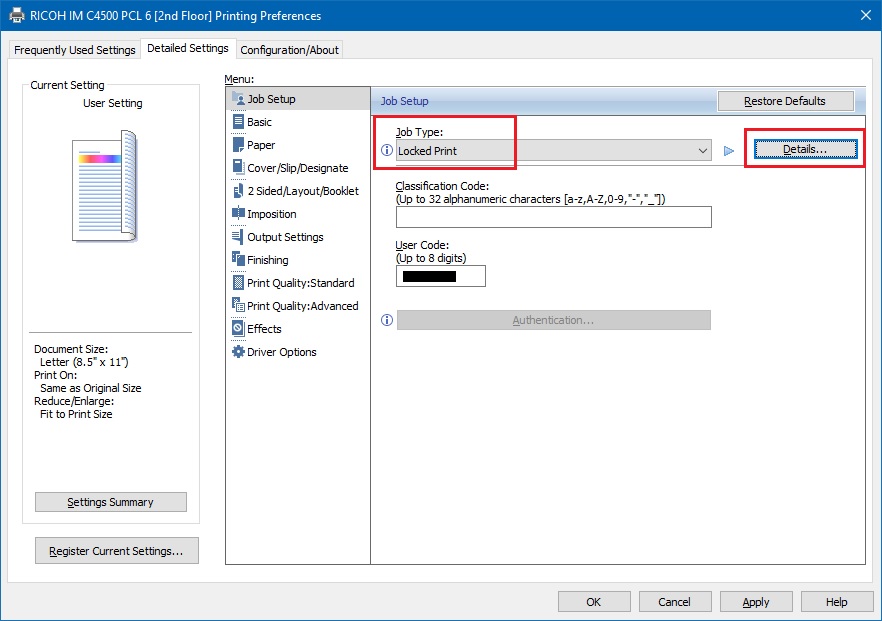Click the User Code input field
The height and width of the screenshot is (621, 882).
[440, 276]
